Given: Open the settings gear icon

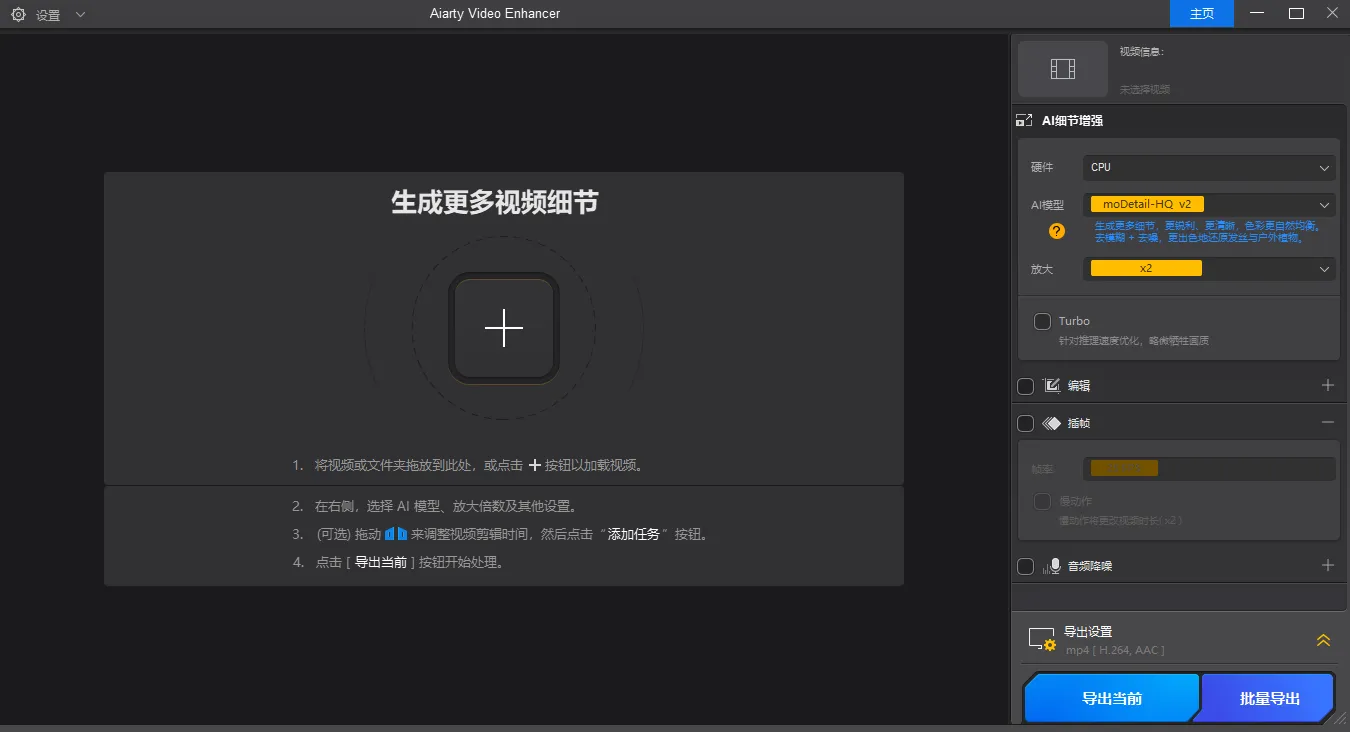Looking at the screenshot, I should point(18,14).
